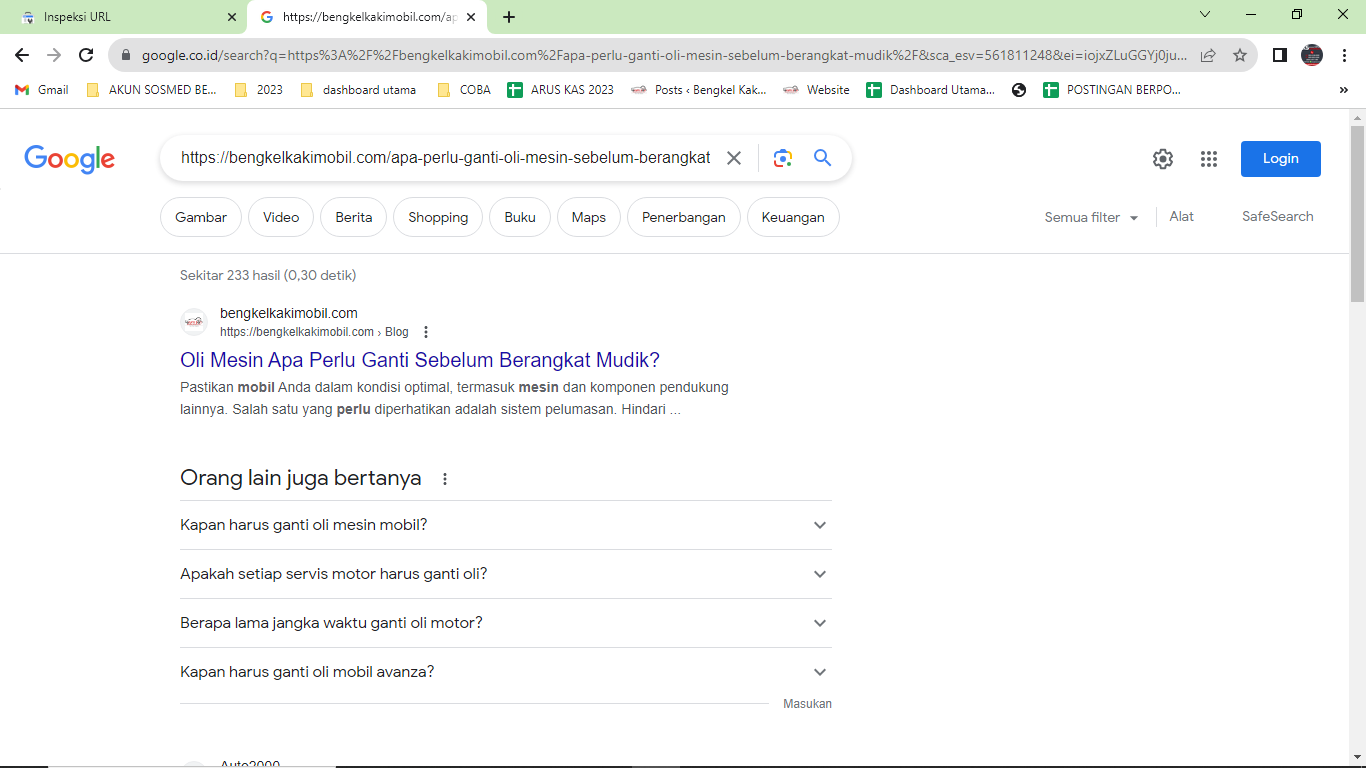Open the COBA bookmark folder

coord(464,90)
